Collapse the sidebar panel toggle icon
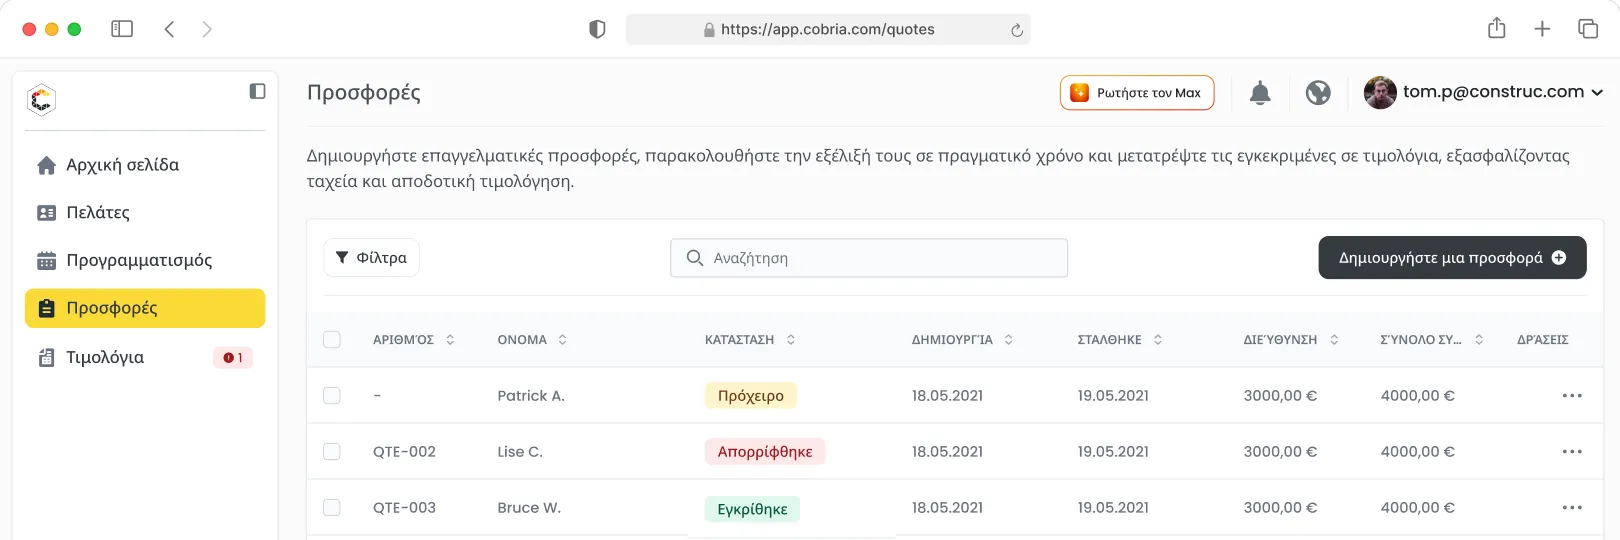The image size is (1620, 540). pos(257,91)
